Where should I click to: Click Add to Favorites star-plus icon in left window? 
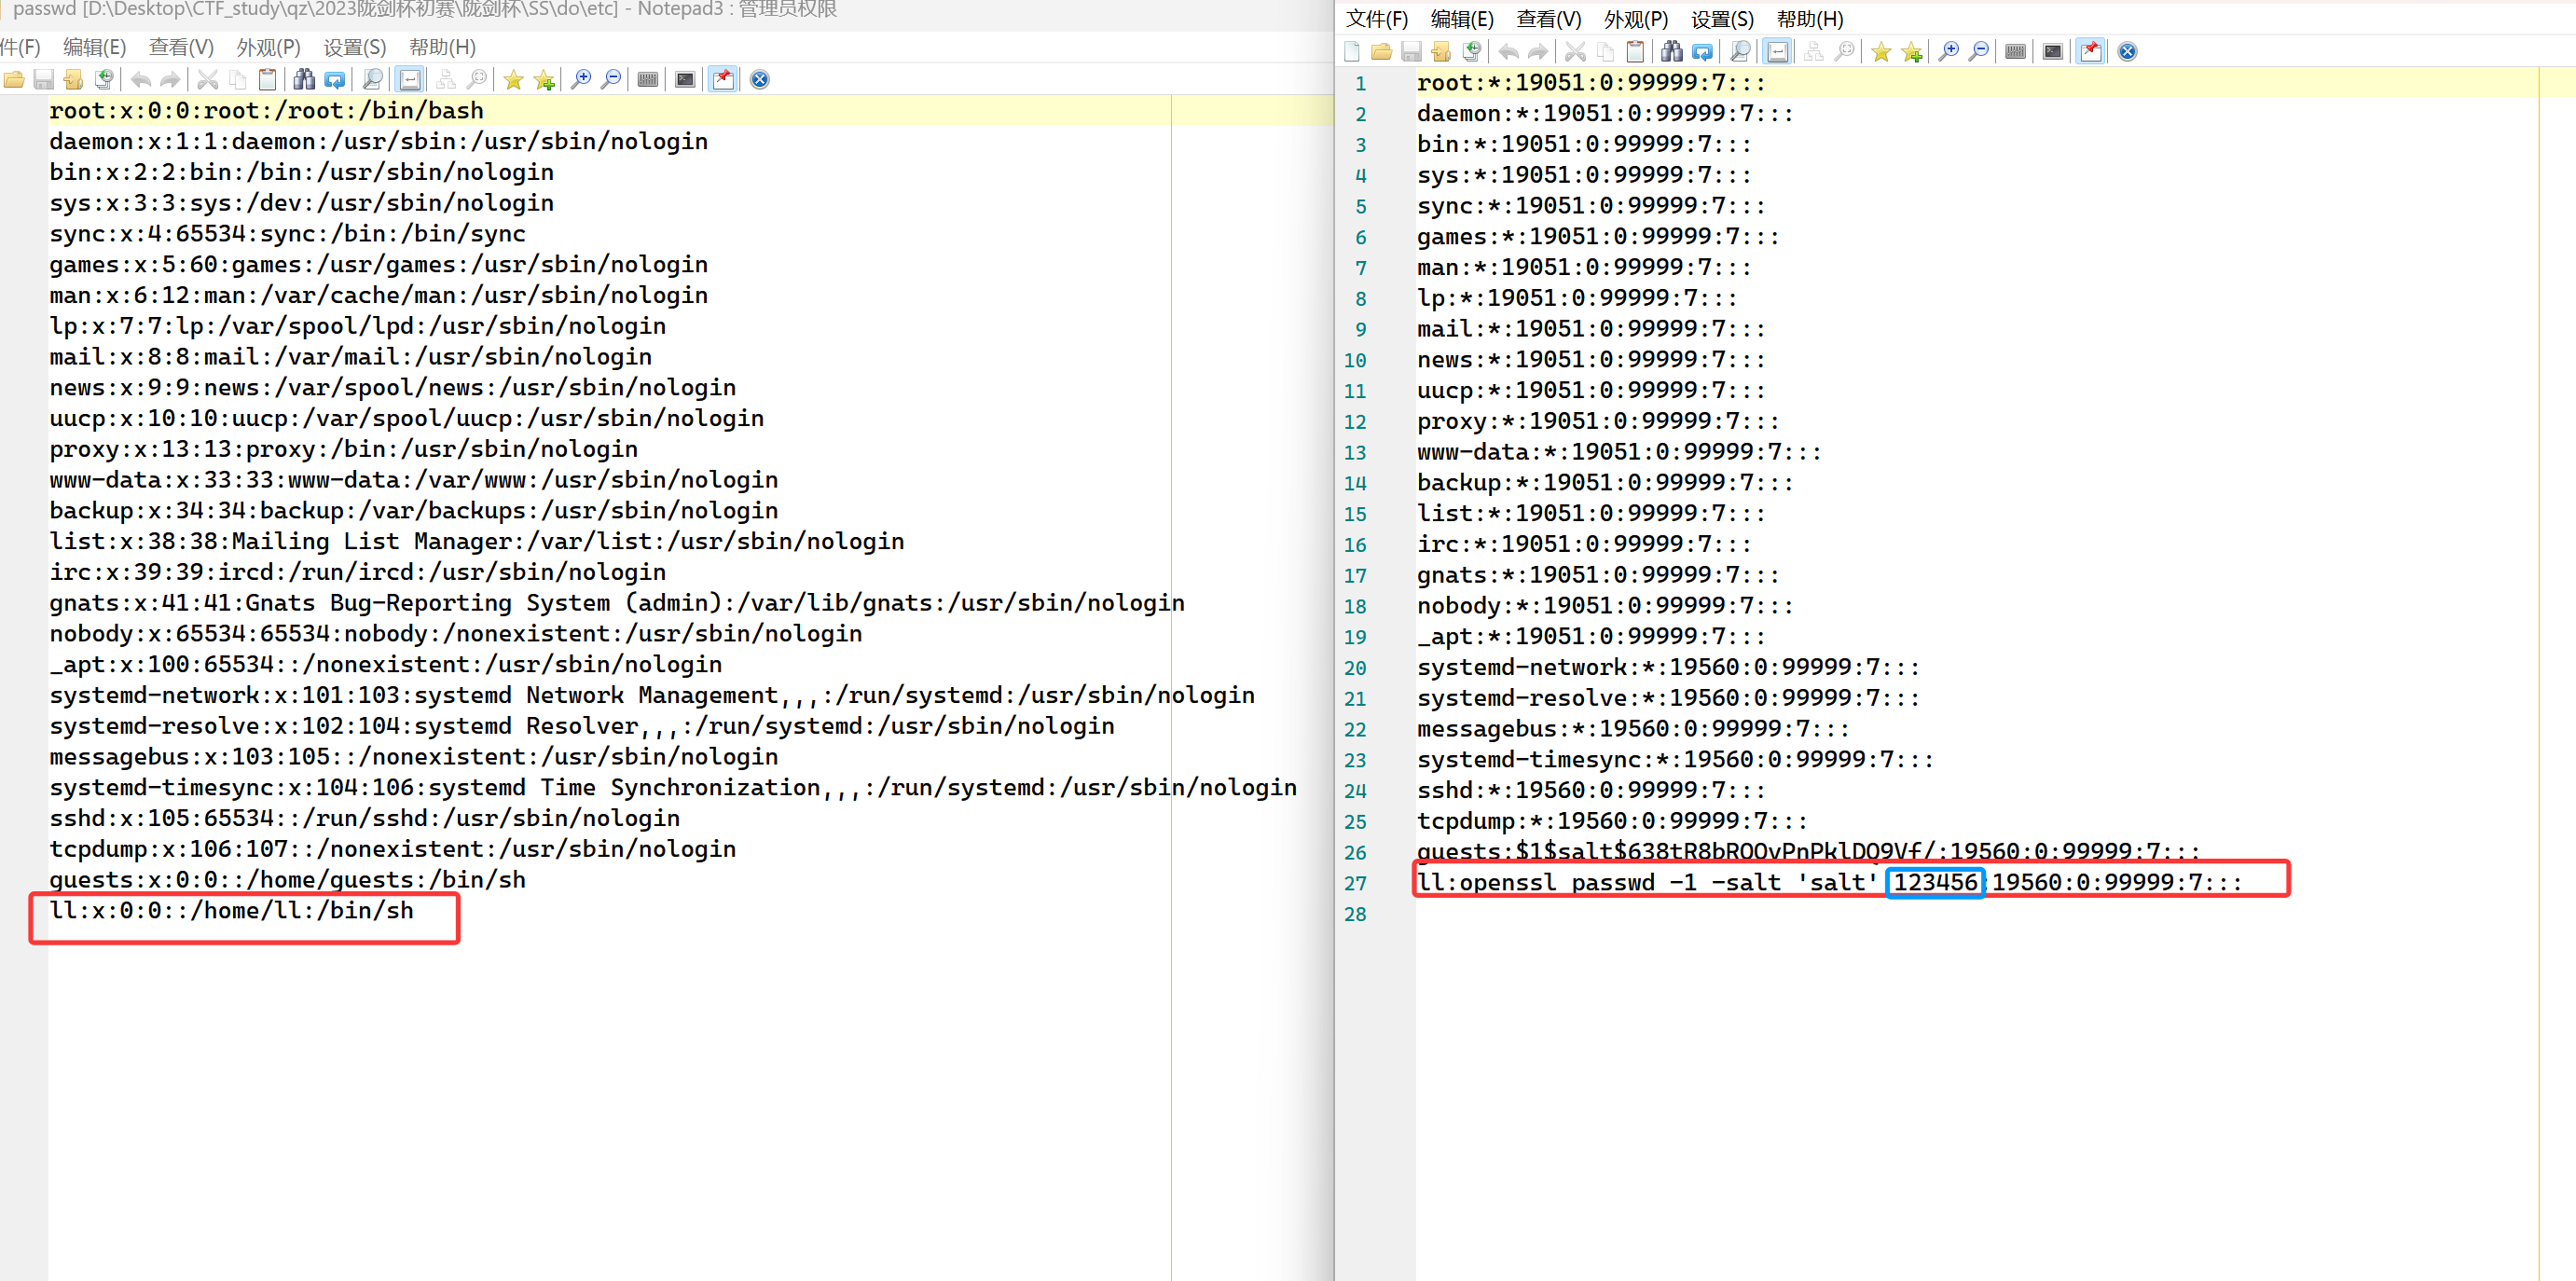point(544,80)
